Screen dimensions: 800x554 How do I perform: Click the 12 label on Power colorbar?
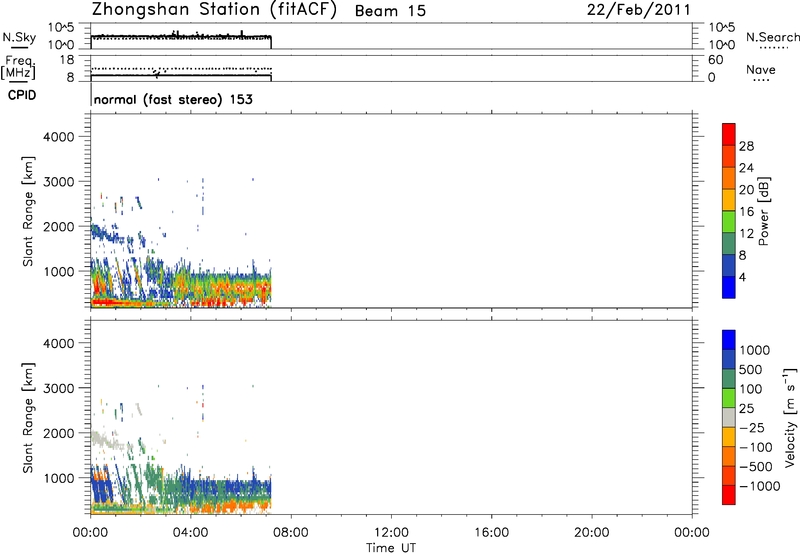(x=746, y=234)
